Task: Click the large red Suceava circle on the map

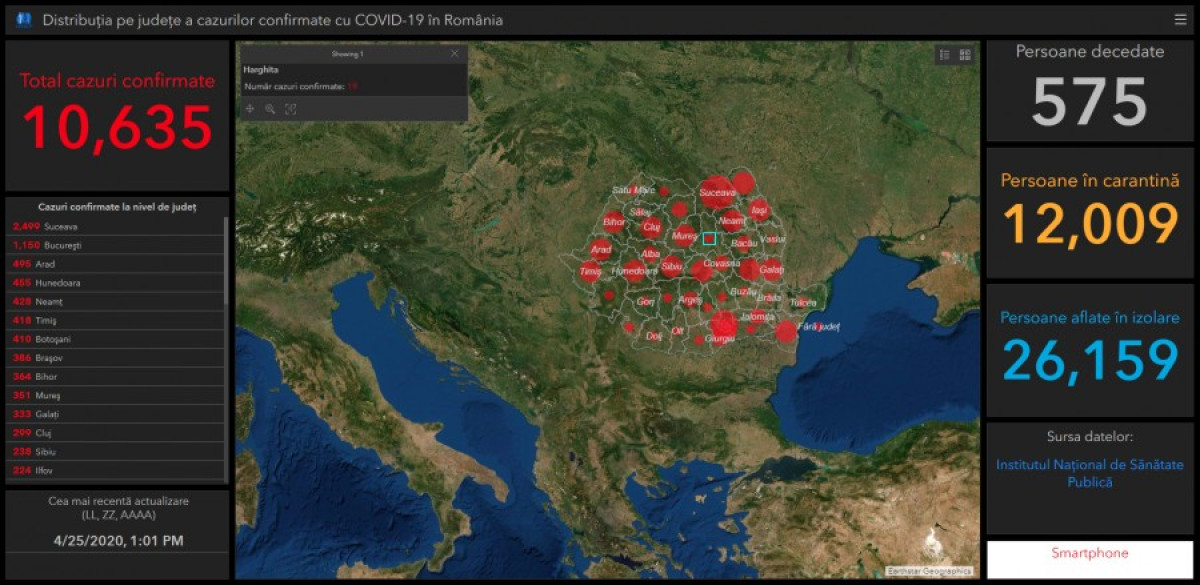Action: [x=717, y=190]
